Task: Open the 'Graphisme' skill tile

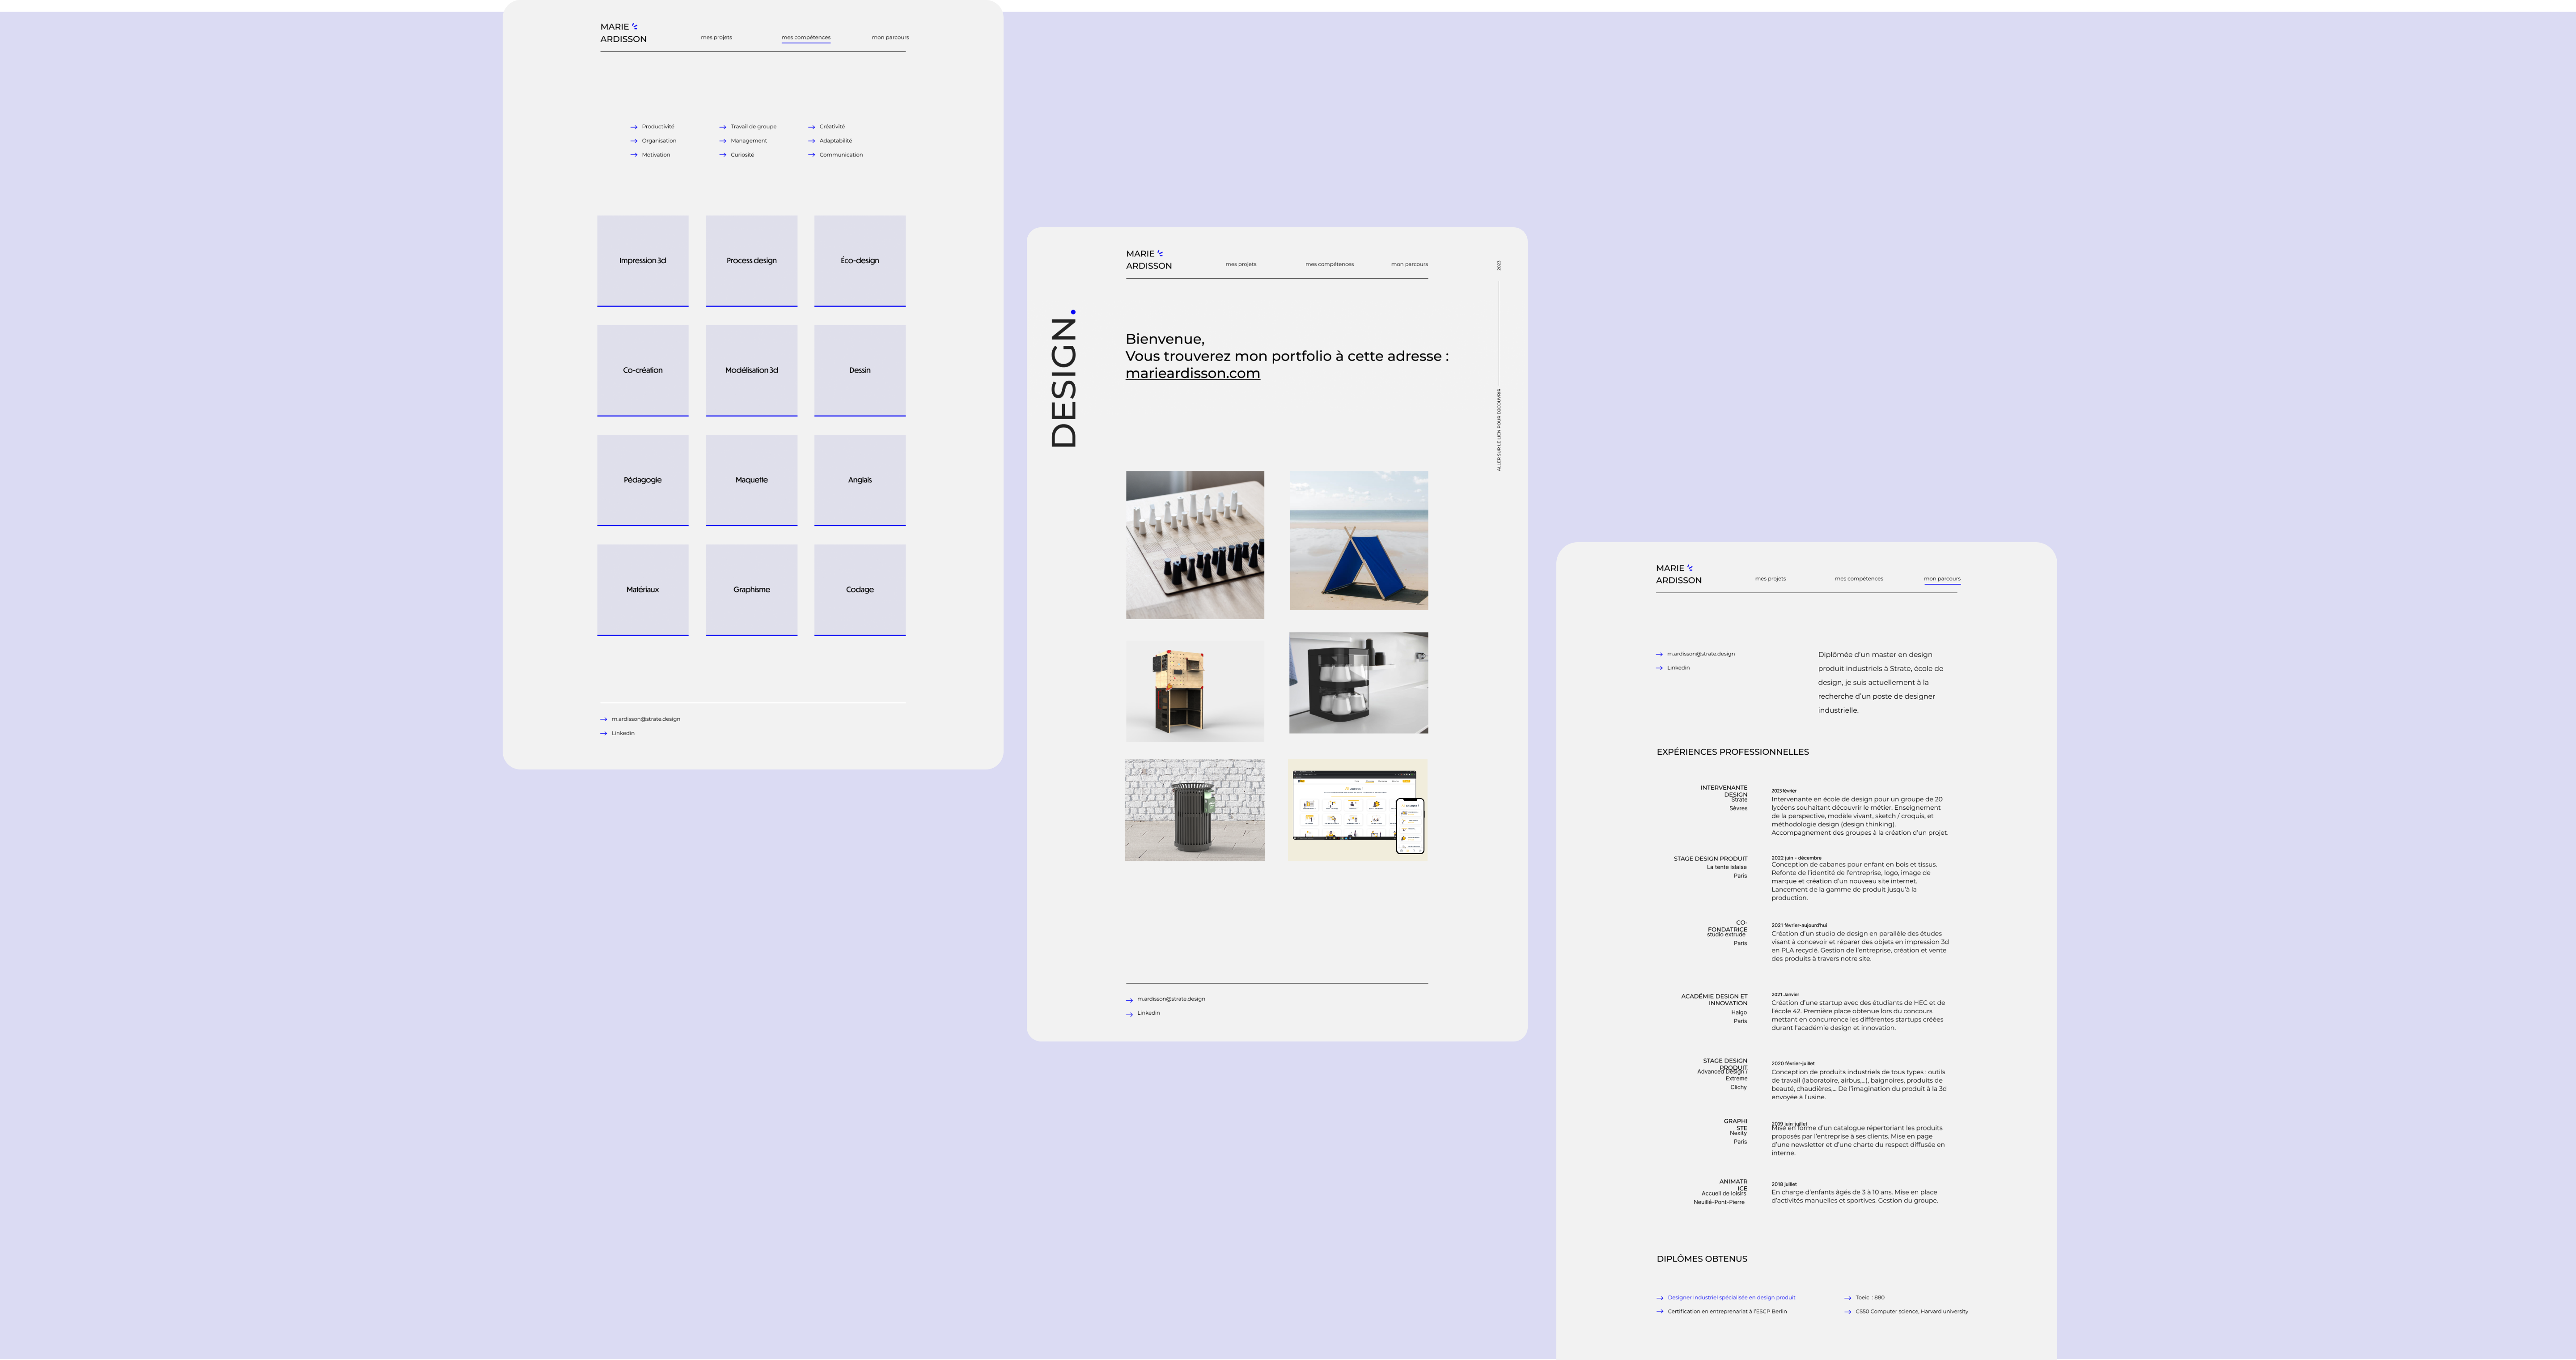Action: (751, 590)
